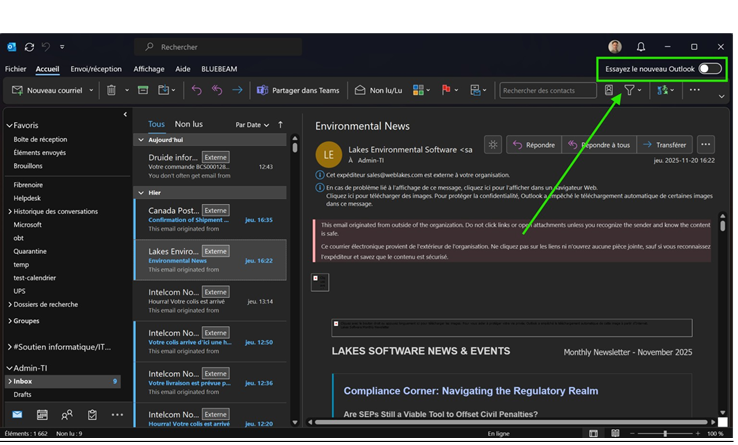Click the Archive icon in the ribbon
Viewport: 738px width, 445px height.
click(x=143, y=90)
